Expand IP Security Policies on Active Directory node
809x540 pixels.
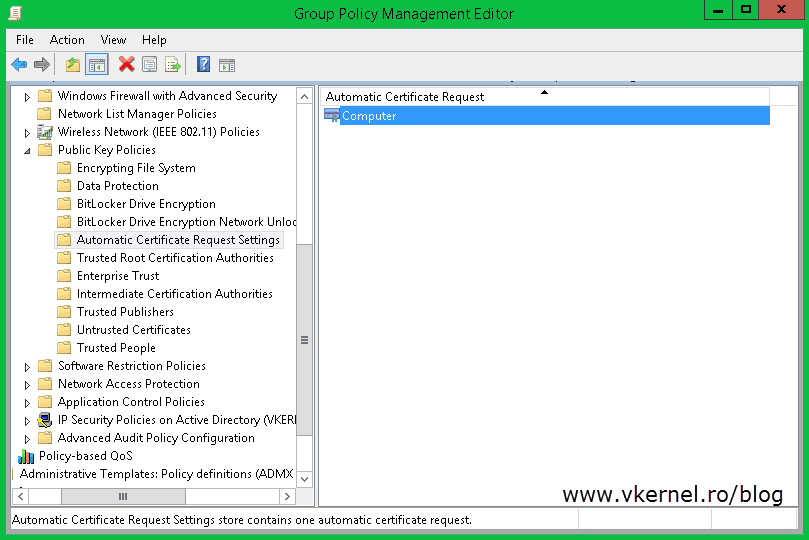click(x=27, y=421)
